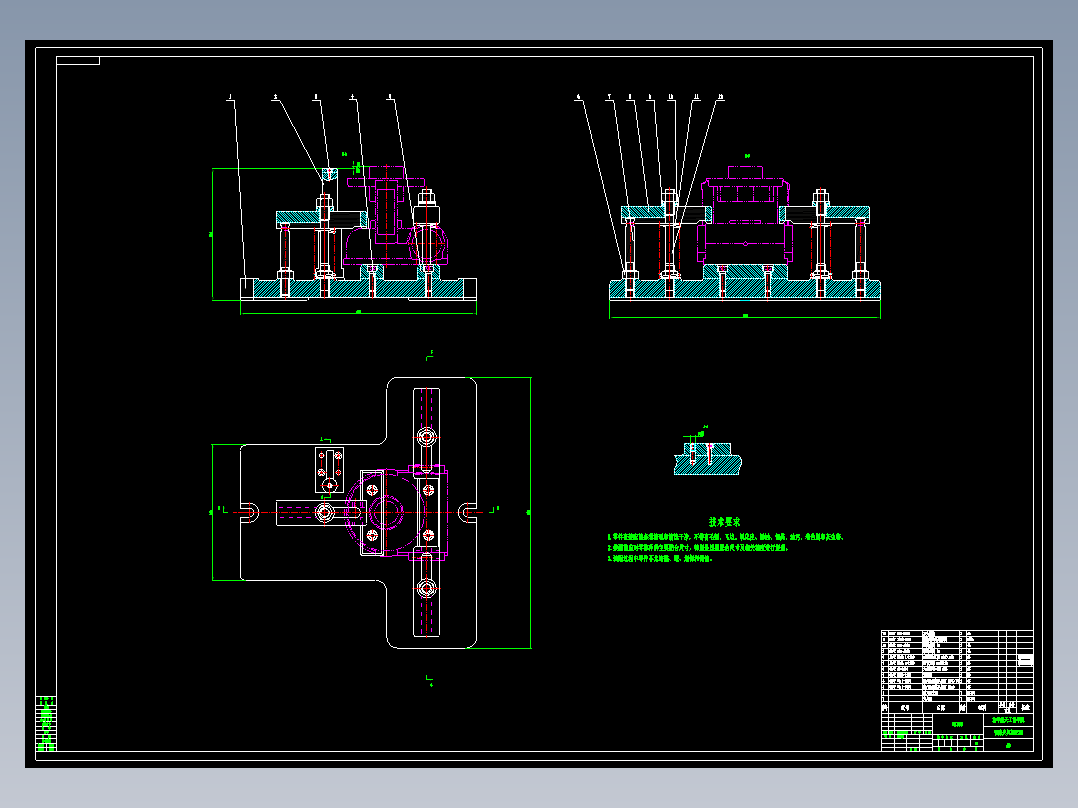Click the green technical requirements heading
Image resolution: width=1078 pixels, height=808 pixels.
tap(725, 522)
